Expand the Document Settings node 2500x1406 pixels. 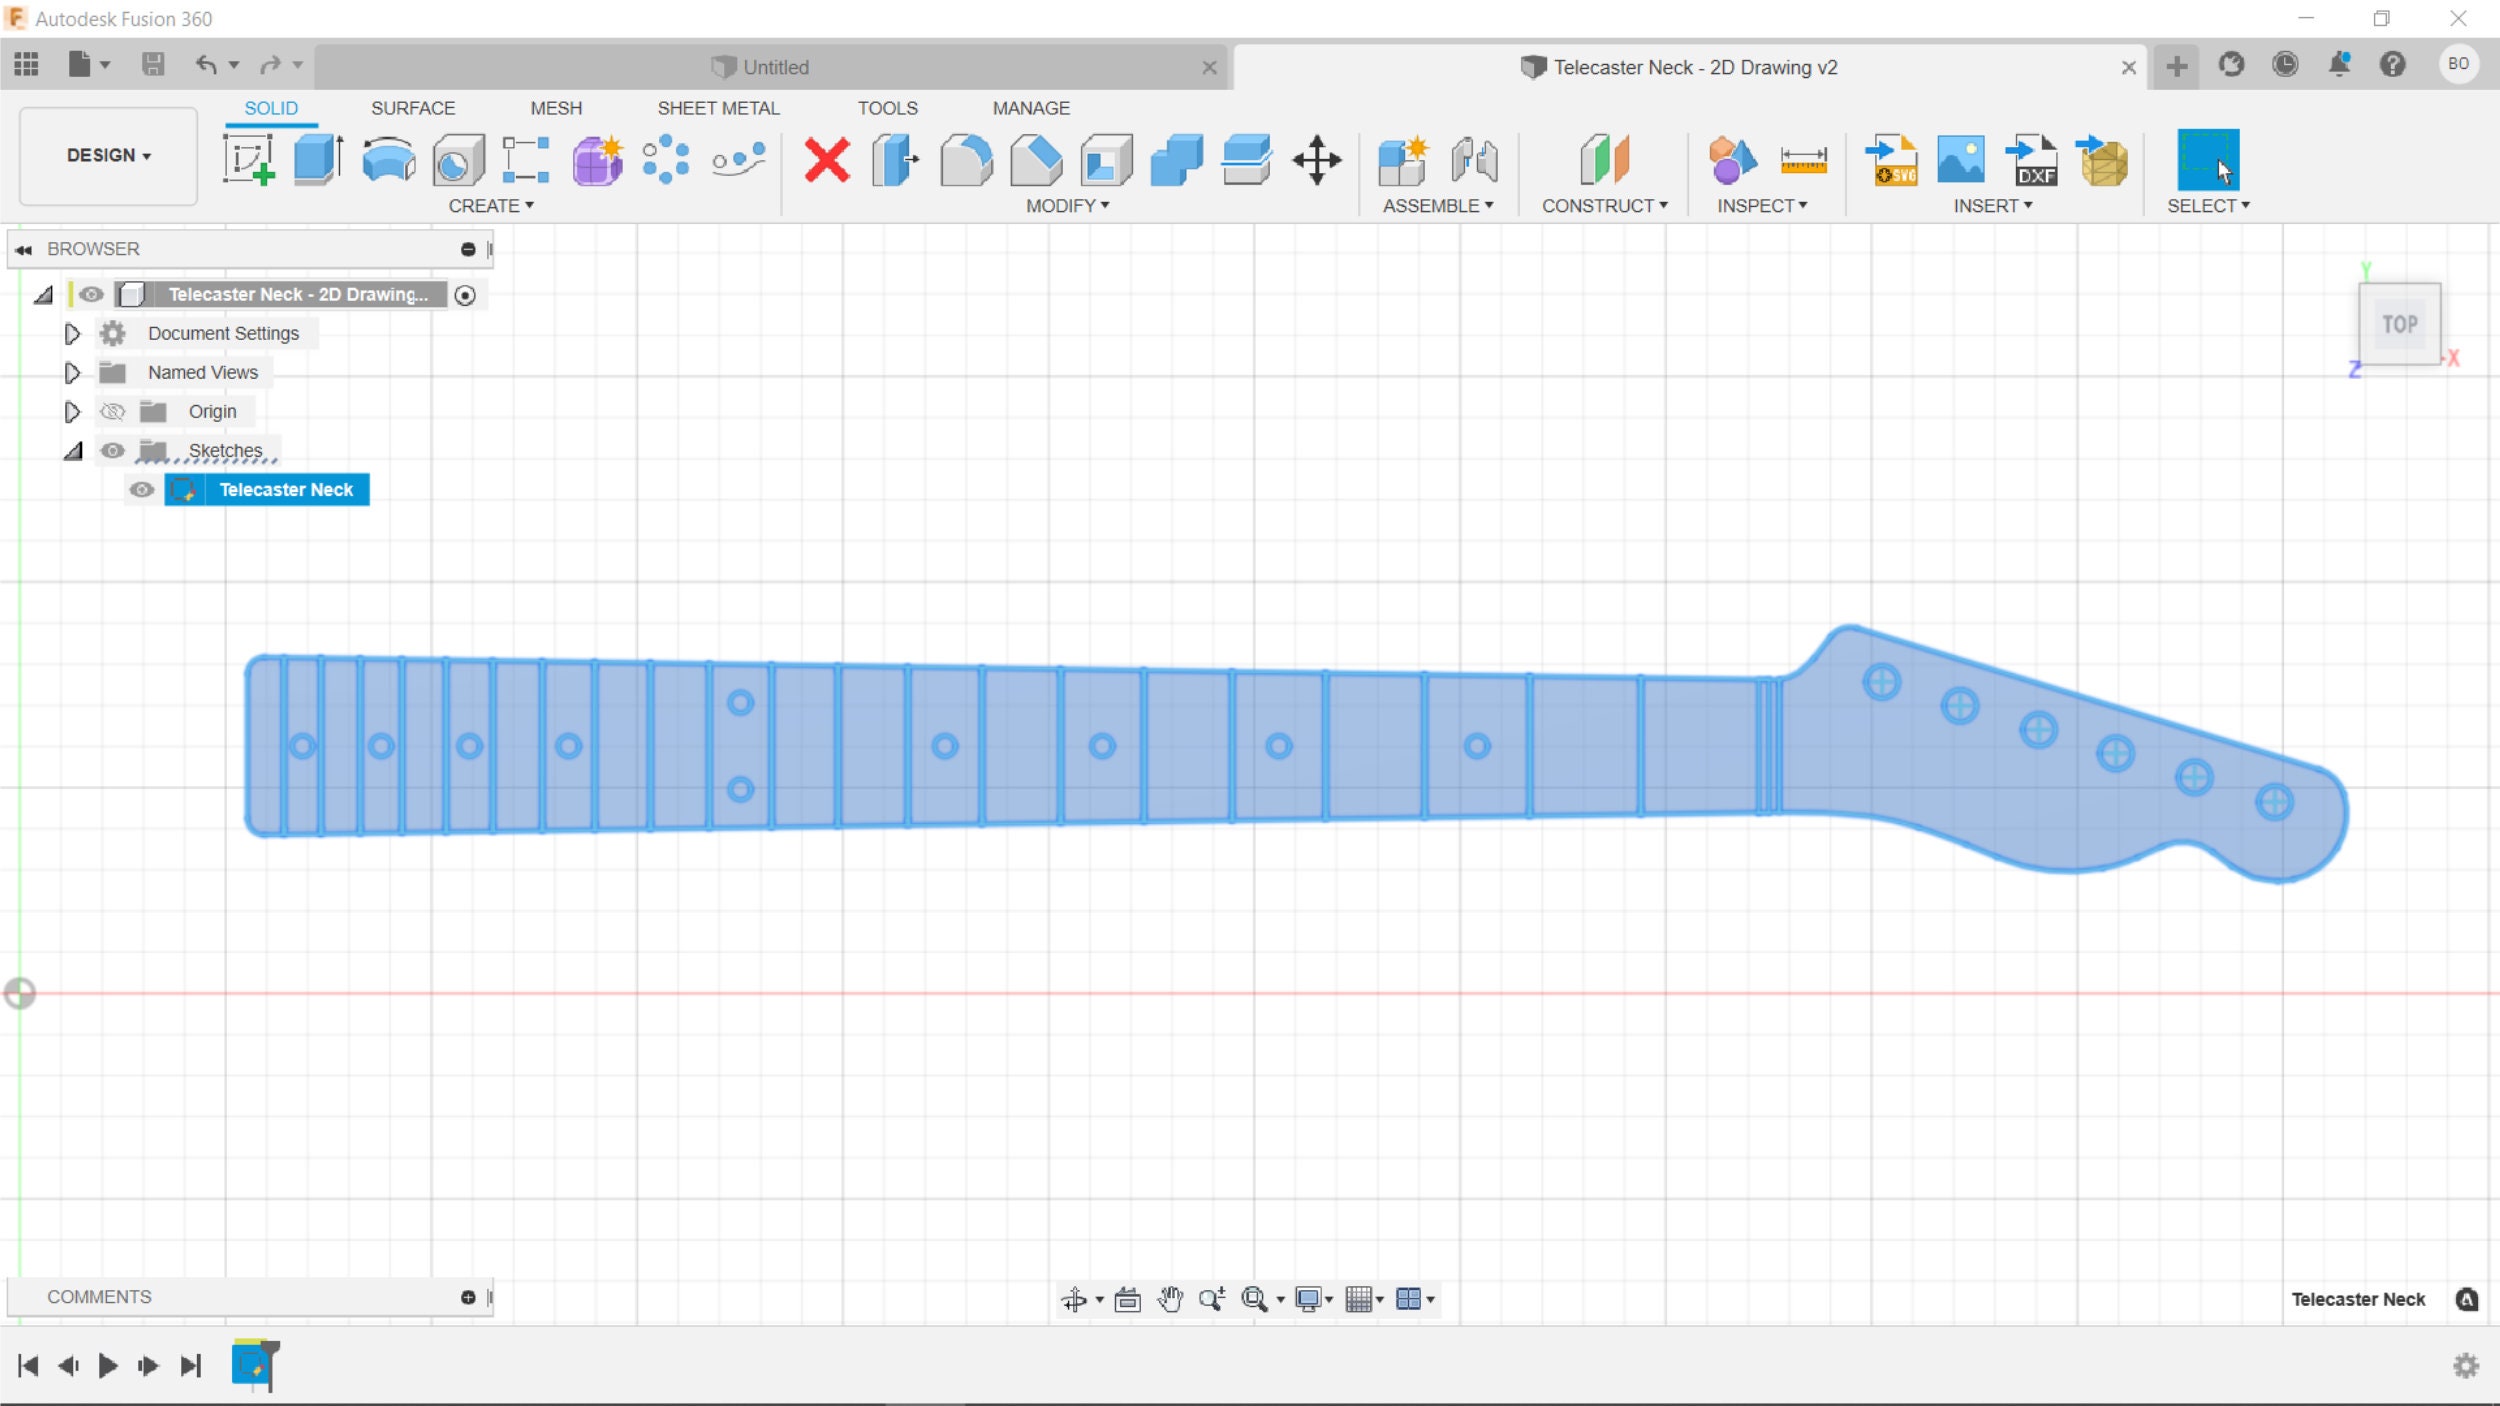(x=72, y=333)
